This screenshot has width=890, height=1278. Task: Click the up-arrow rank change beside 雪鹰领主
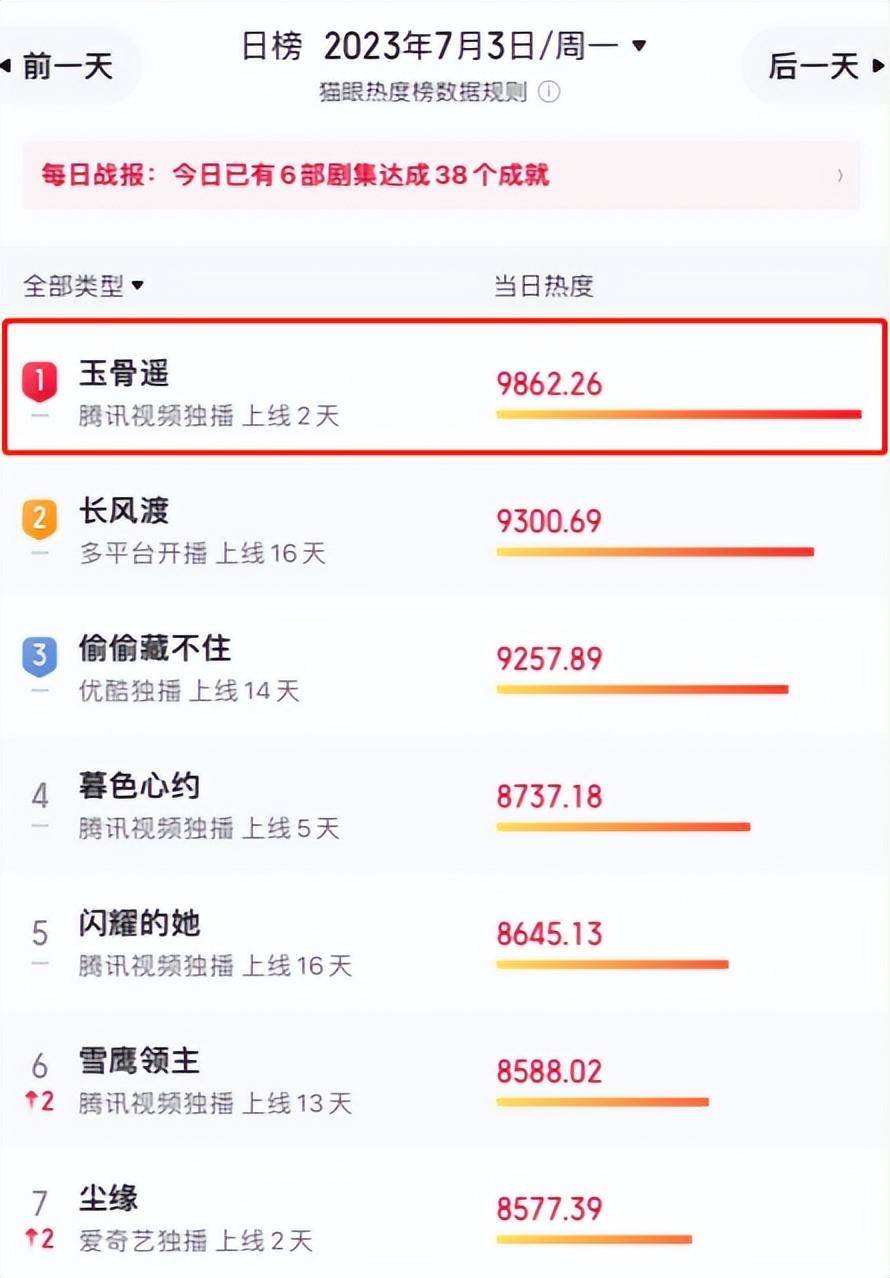coord(40,1102)
